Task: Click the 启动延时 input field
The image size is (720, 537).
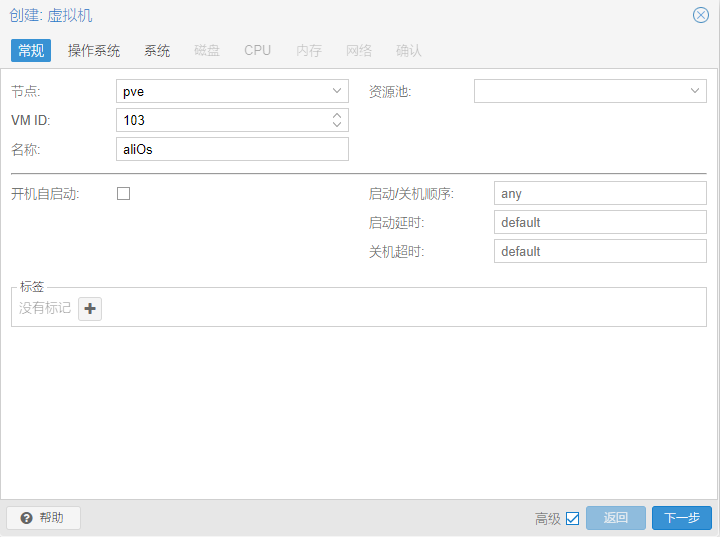Action: click(x=600, y=222)
